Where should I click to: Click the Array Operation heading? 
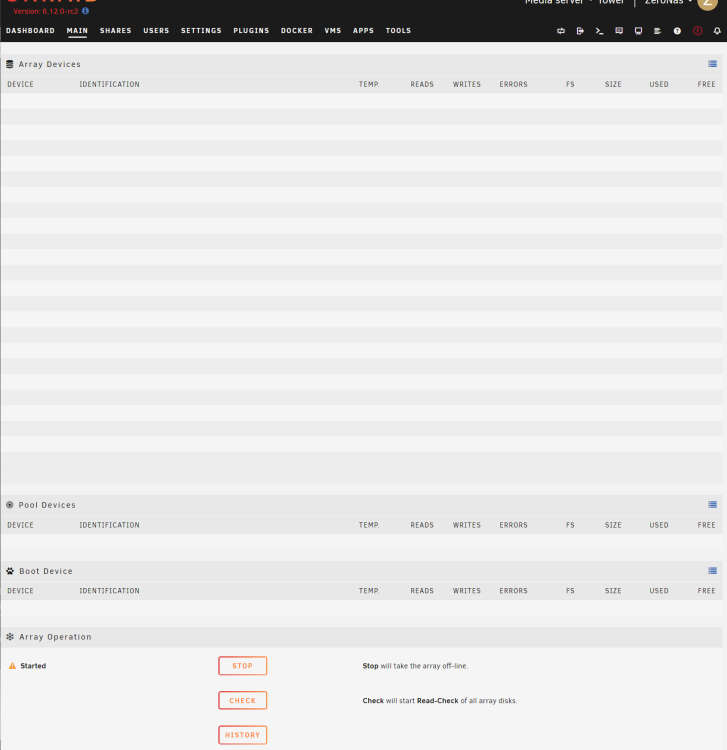pyautogui.click(x=55, y=637)
